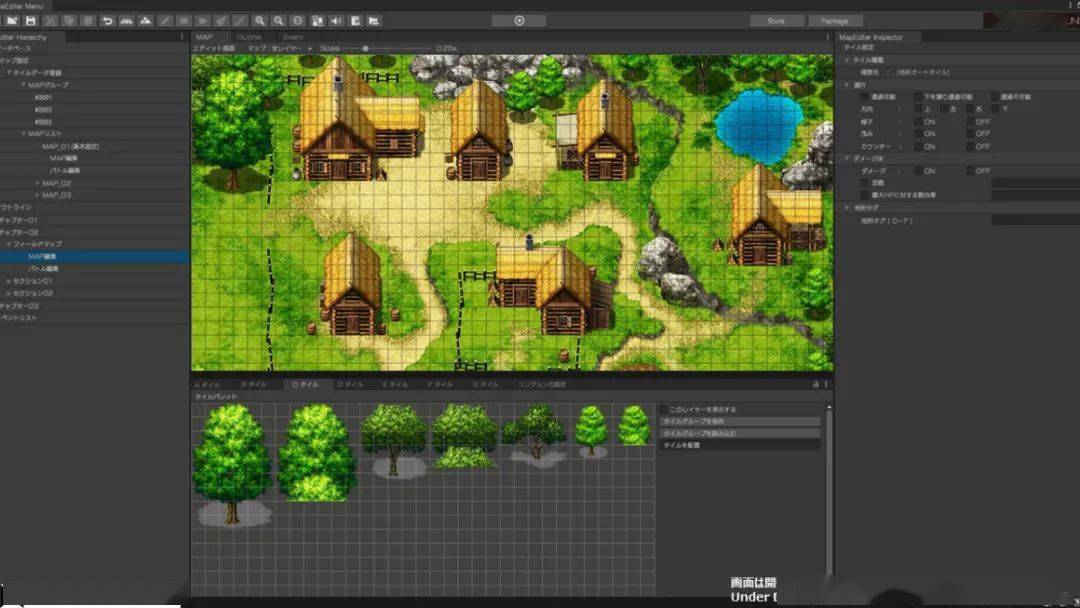Open the folder icon in toolbar
Viewport: 1080px width, 608px height.
(x=11, y=20)
